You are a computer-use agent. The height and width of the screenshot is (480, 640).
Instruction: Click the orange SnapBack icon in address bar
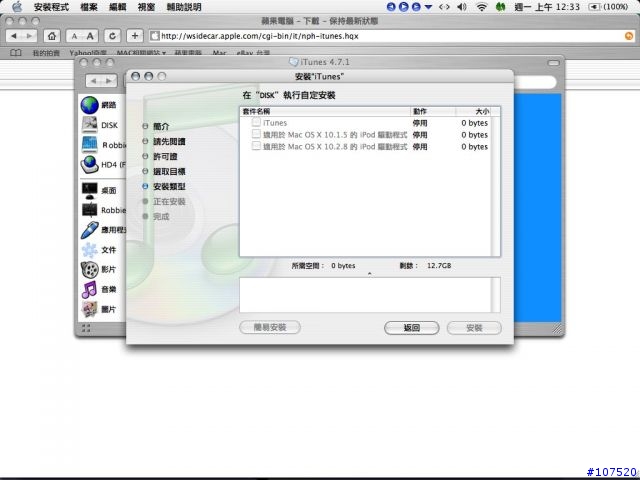[629, 36]
